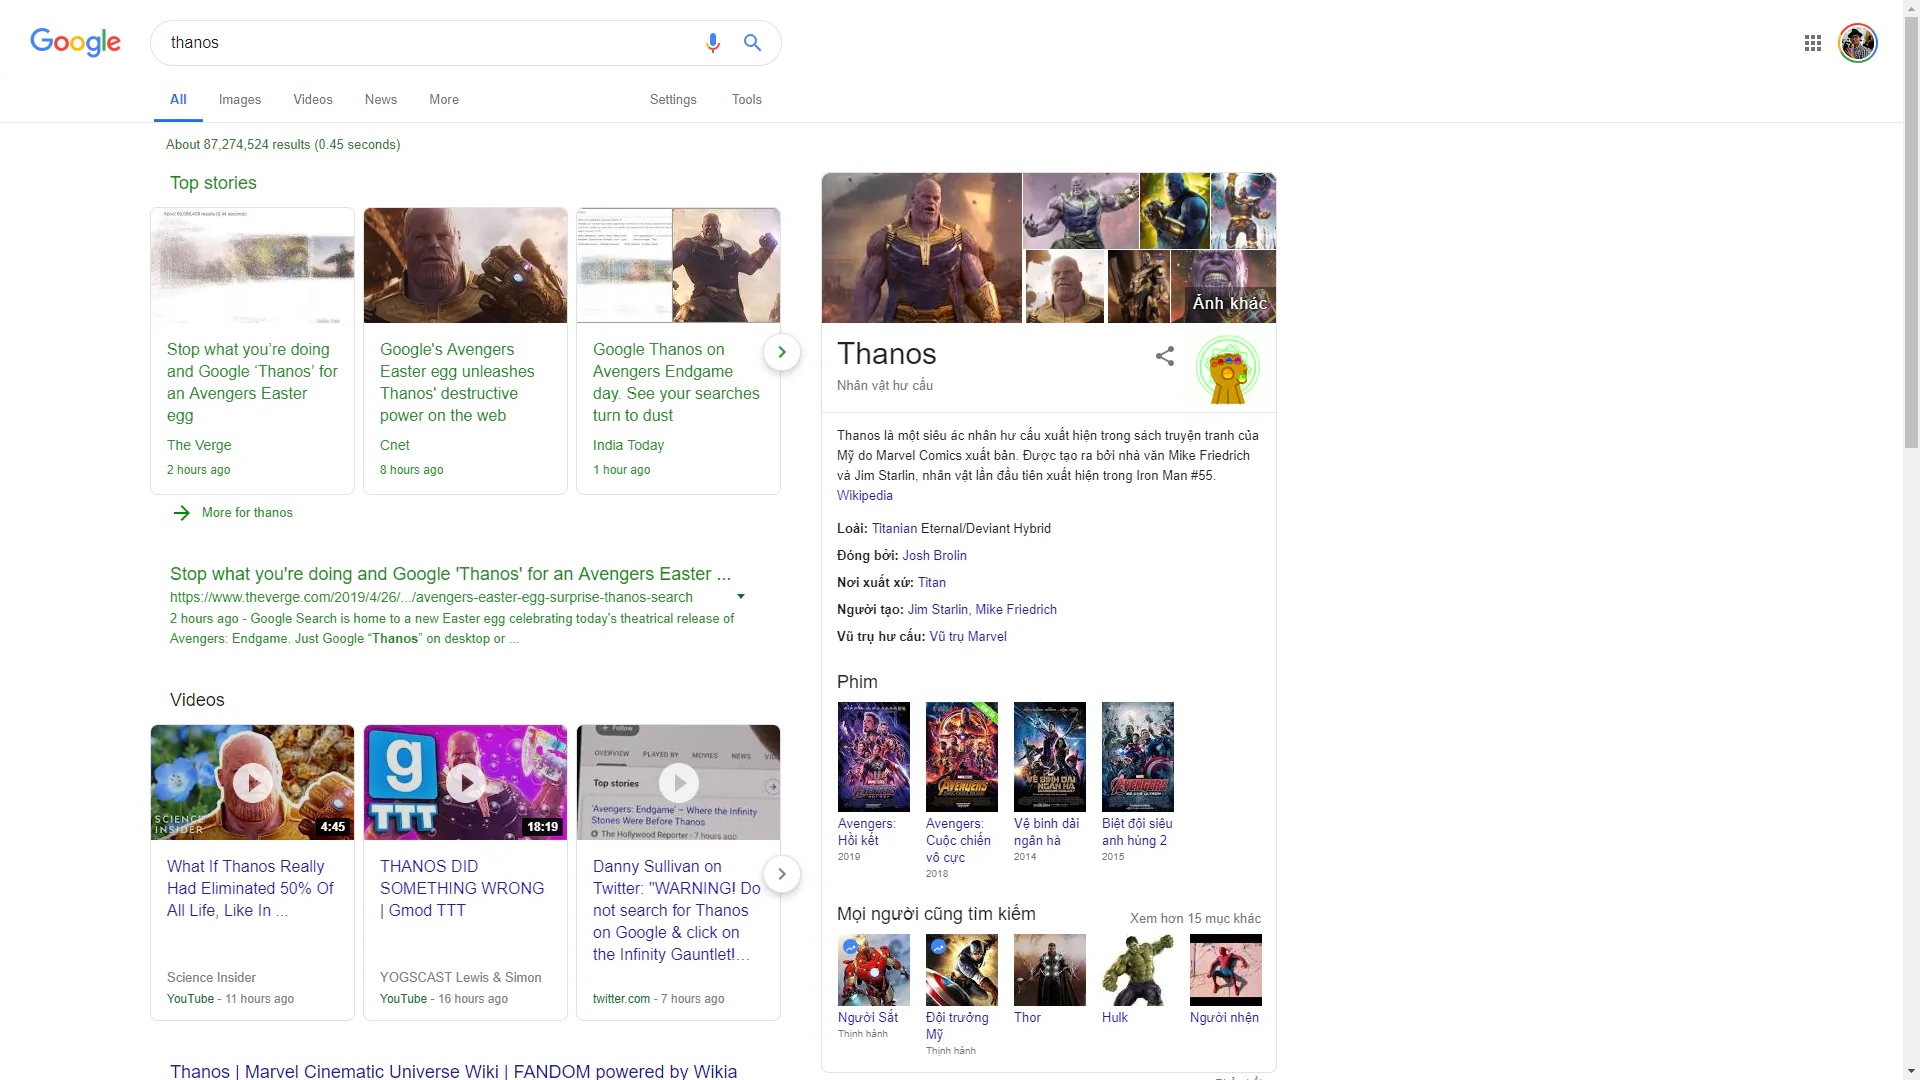Advance the Videos carousel
The width and height of the screenshot is (1920, 1080).
[782, 874]
